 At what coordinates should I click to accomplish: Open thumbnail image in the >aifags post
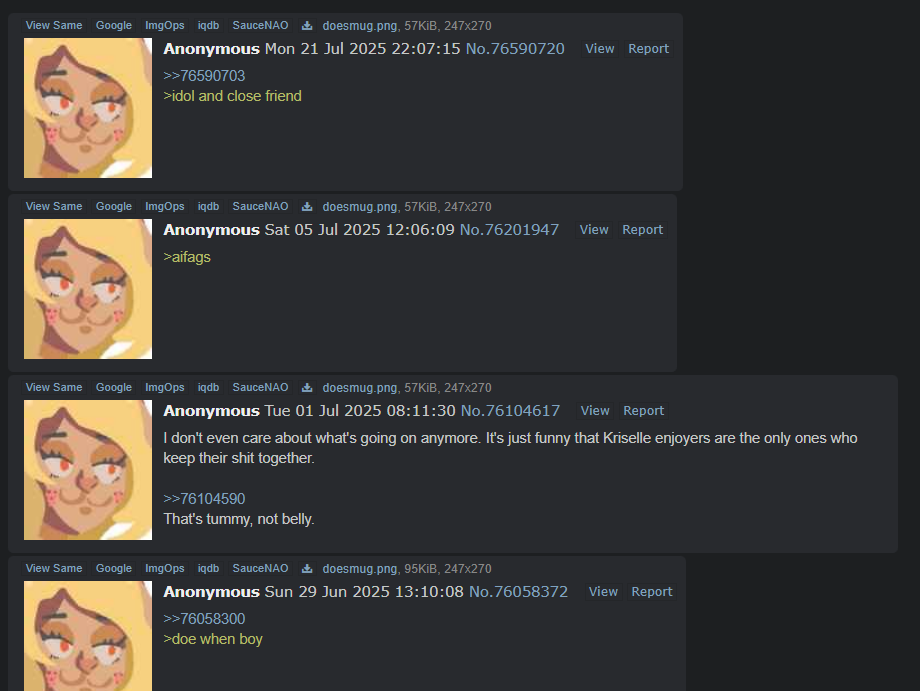88,289
